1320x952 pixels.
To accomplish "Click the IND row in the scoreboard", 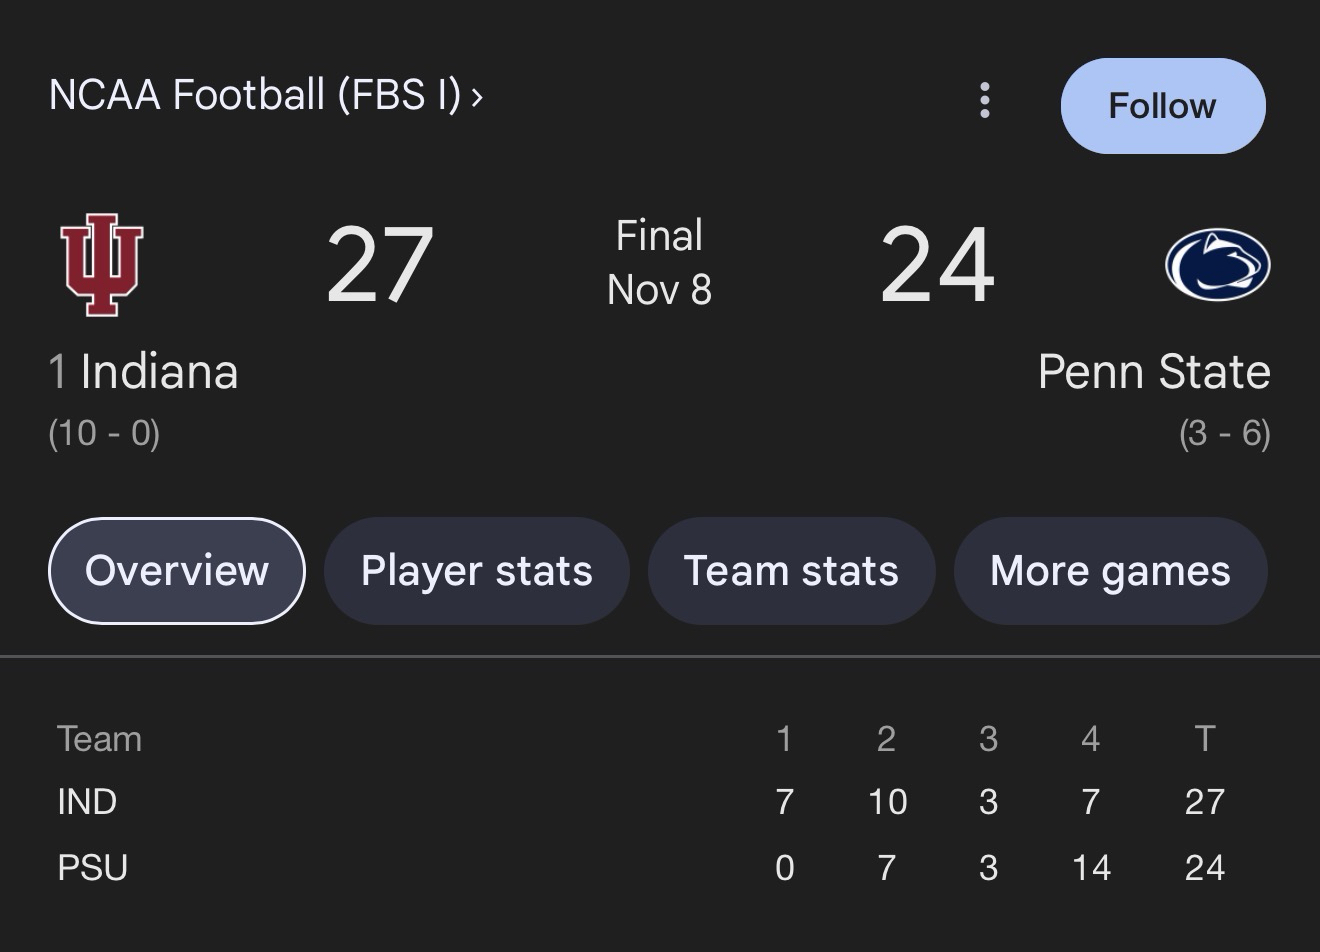I will (88, 802).
